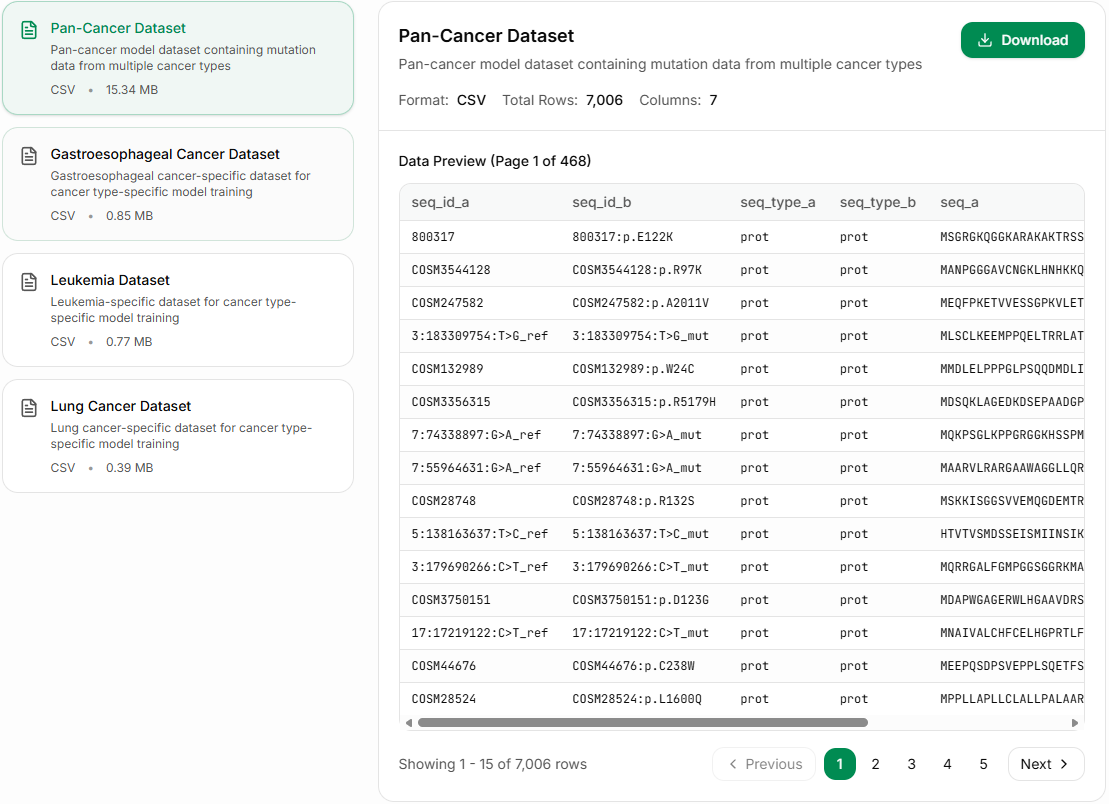Open page 4 of data preview
The width and height of the screenshot is (1109, 804).
click(x=947, y=764)
